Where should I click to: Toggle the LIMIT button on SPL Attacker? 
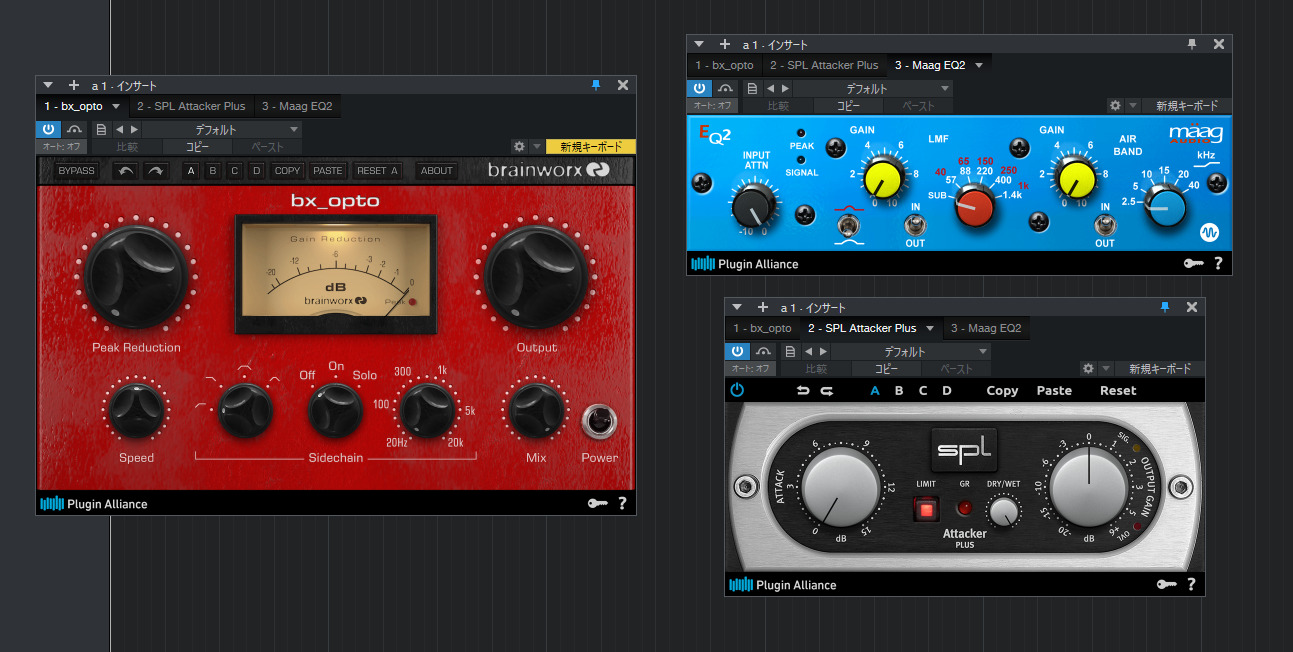[926, 510]
